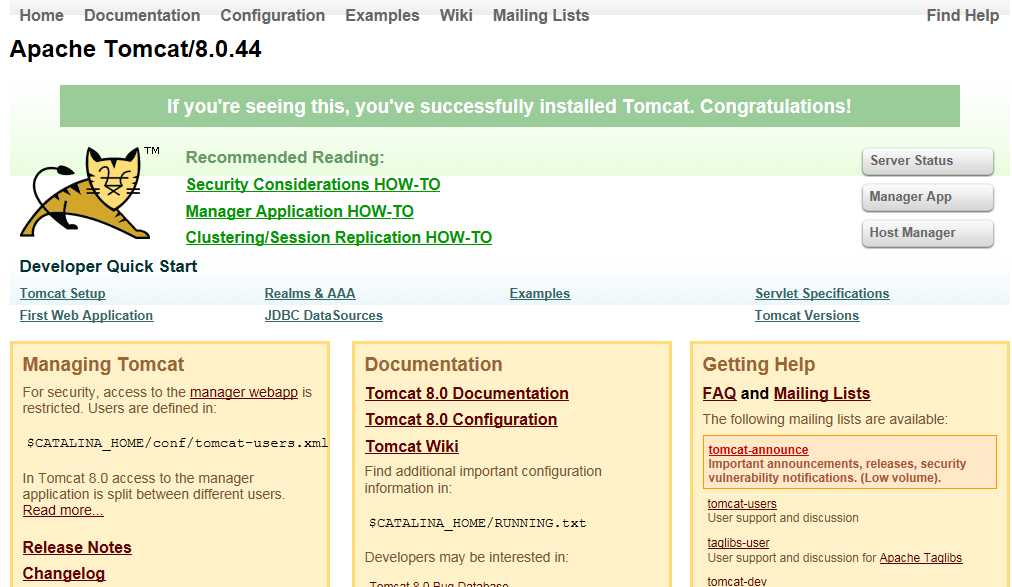
Task: Open First Web Application link
Action: pyautogui.click(x=86, y=315)
